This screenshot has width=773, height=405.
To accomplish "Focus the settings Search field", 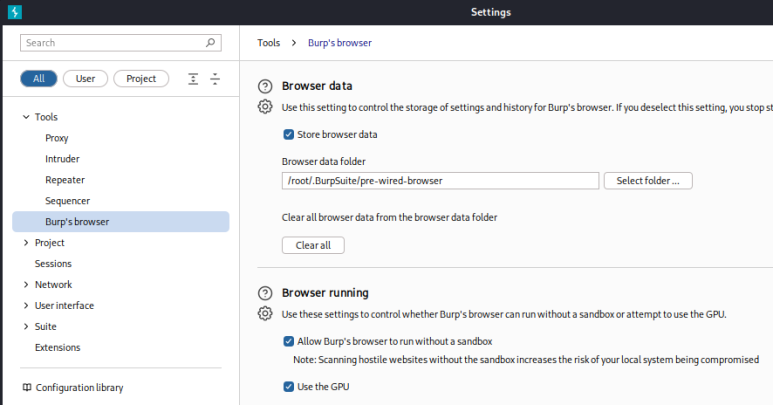I will [121, 43].
